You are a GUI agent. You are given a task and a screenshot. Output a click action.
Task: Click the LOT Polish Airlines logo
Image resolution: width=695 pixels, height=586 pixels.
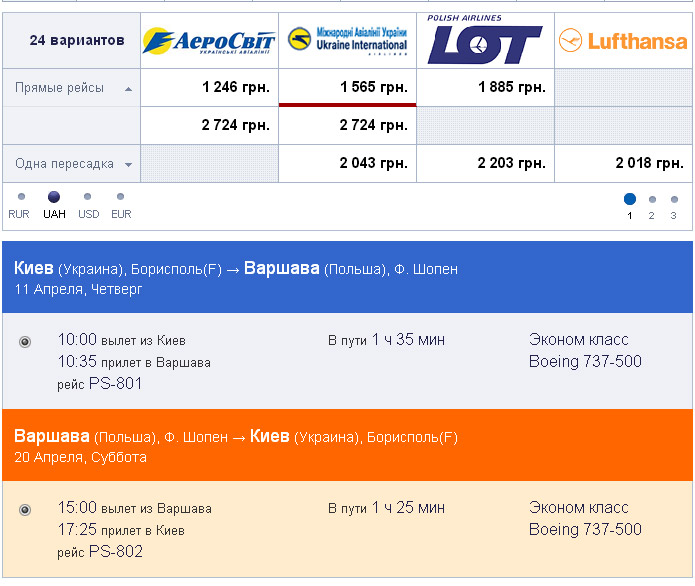pos(485,41)
